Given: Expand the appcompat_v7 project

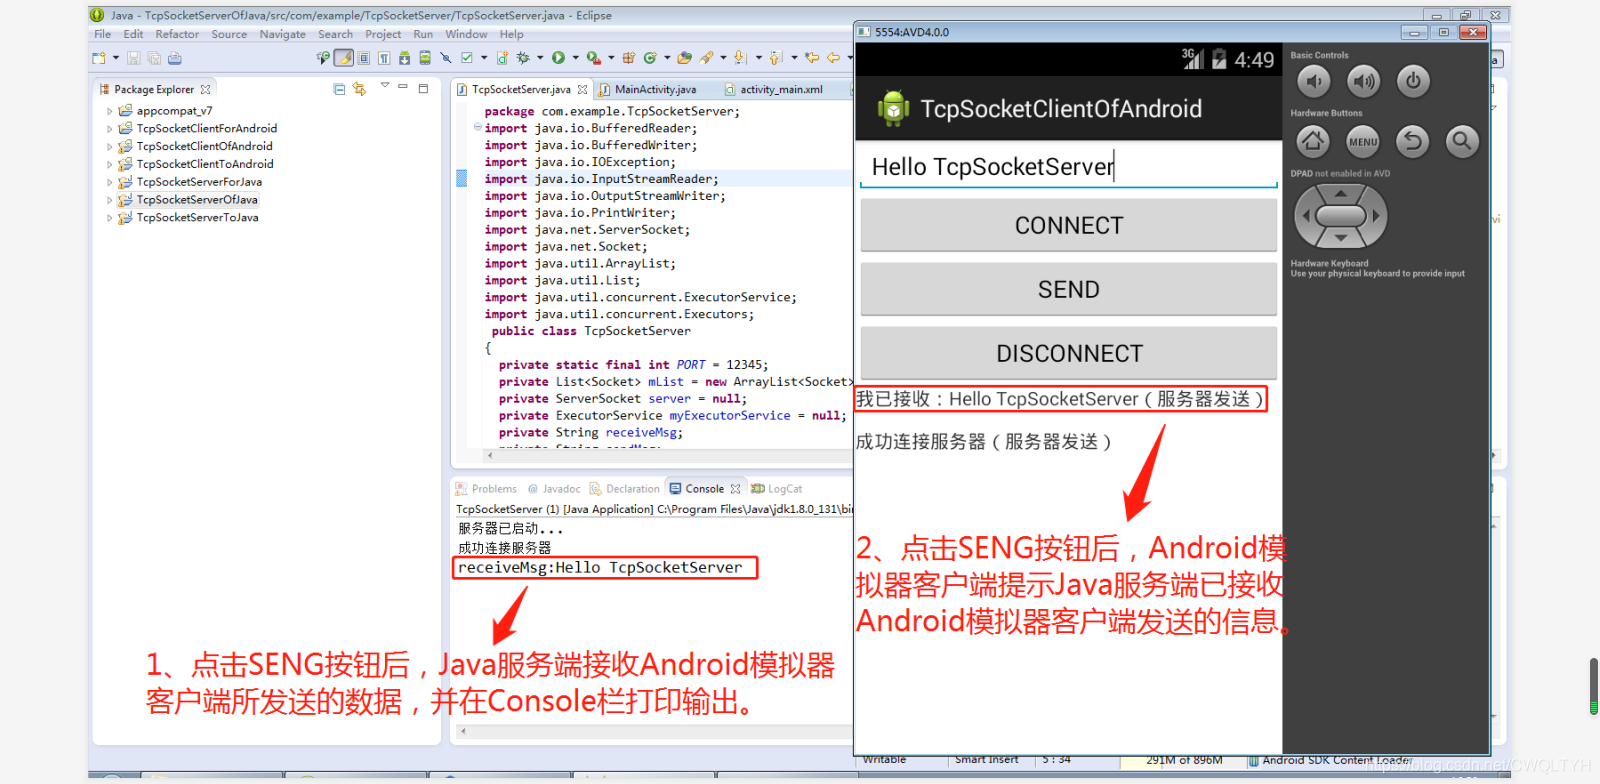Looking at the screenshot, I should pyautogui.click(x=110, y=111).
